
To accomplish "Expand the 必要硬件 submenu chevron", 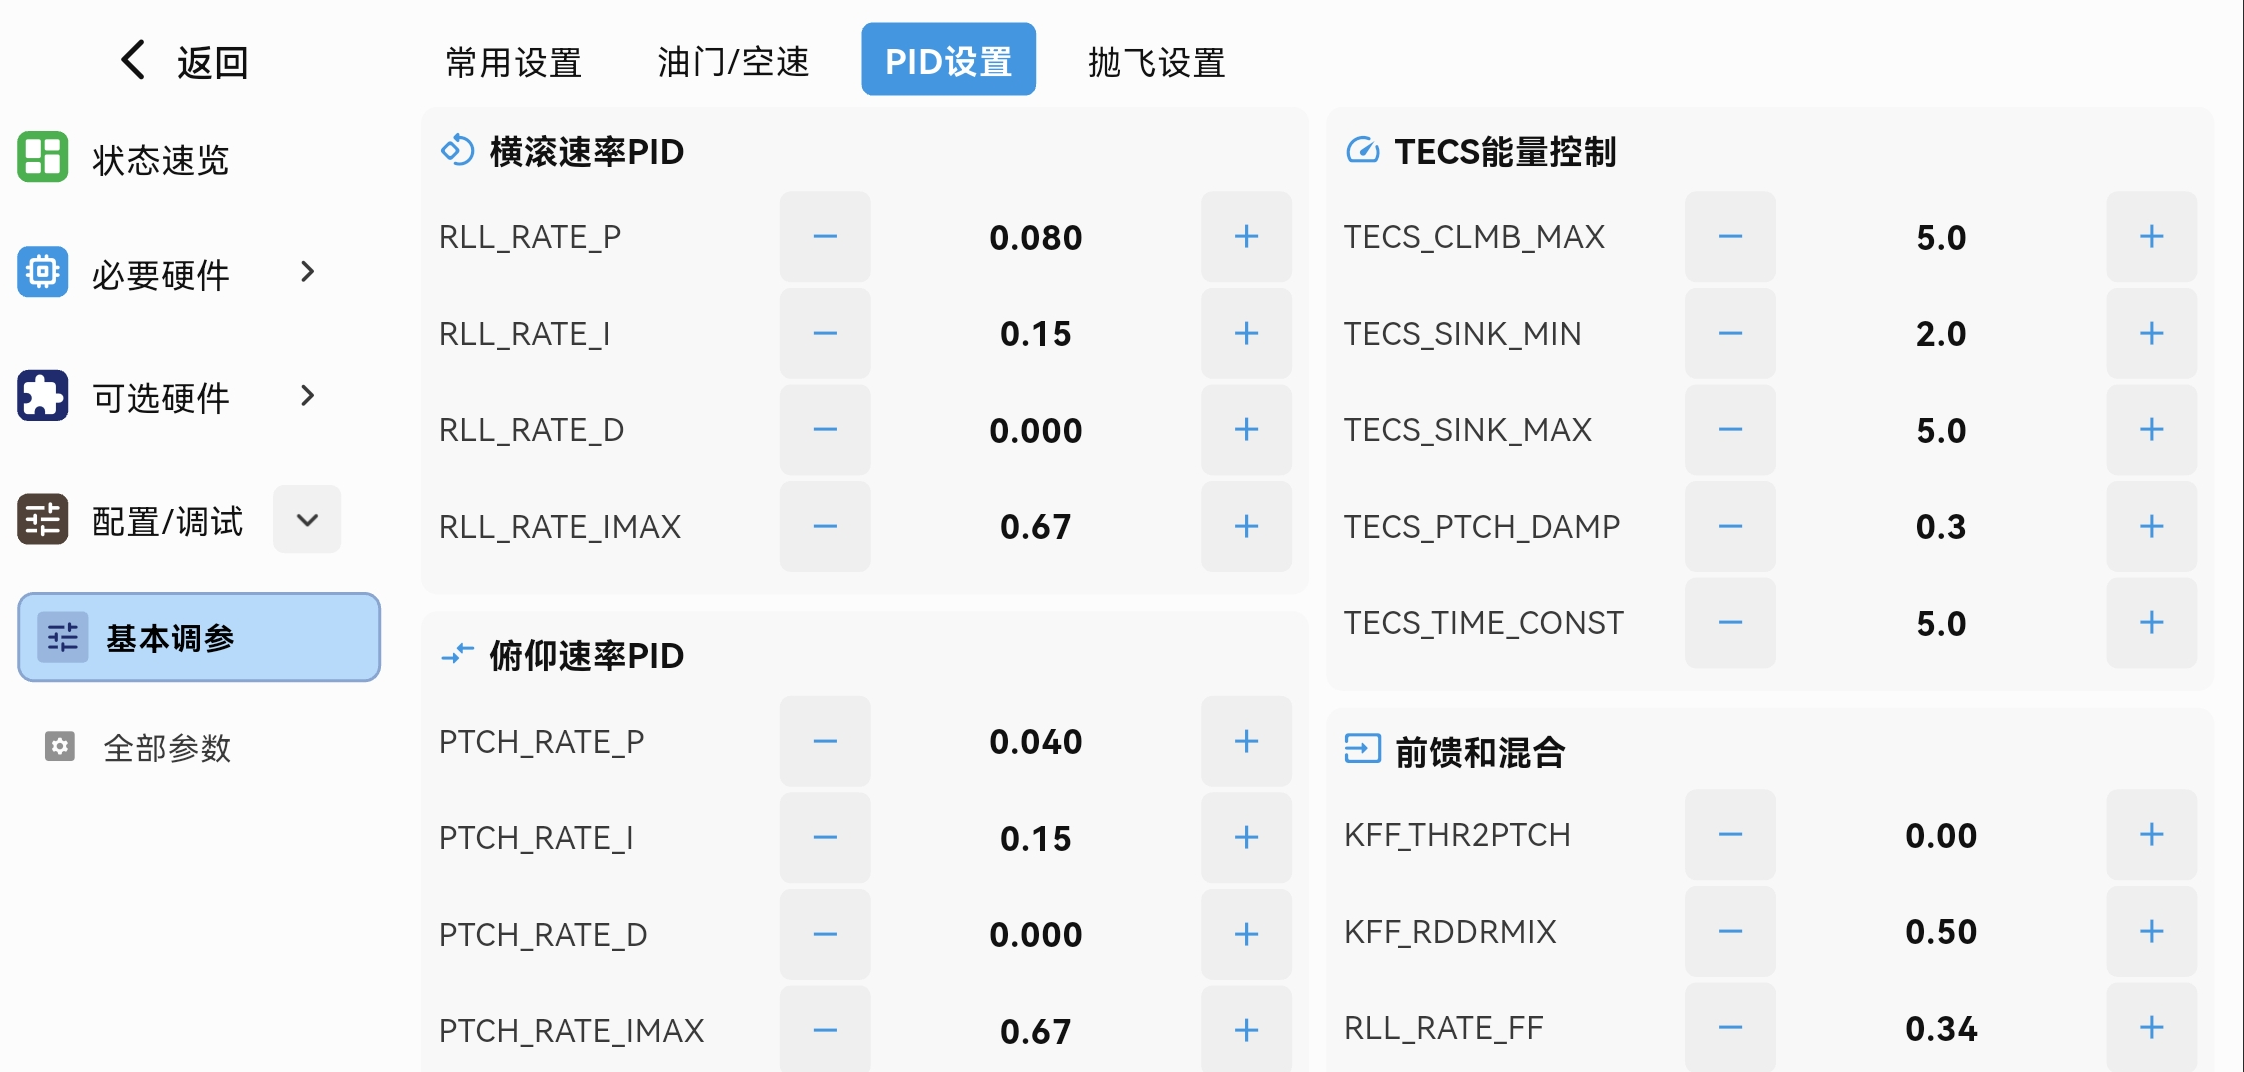I will click(308, 272).
